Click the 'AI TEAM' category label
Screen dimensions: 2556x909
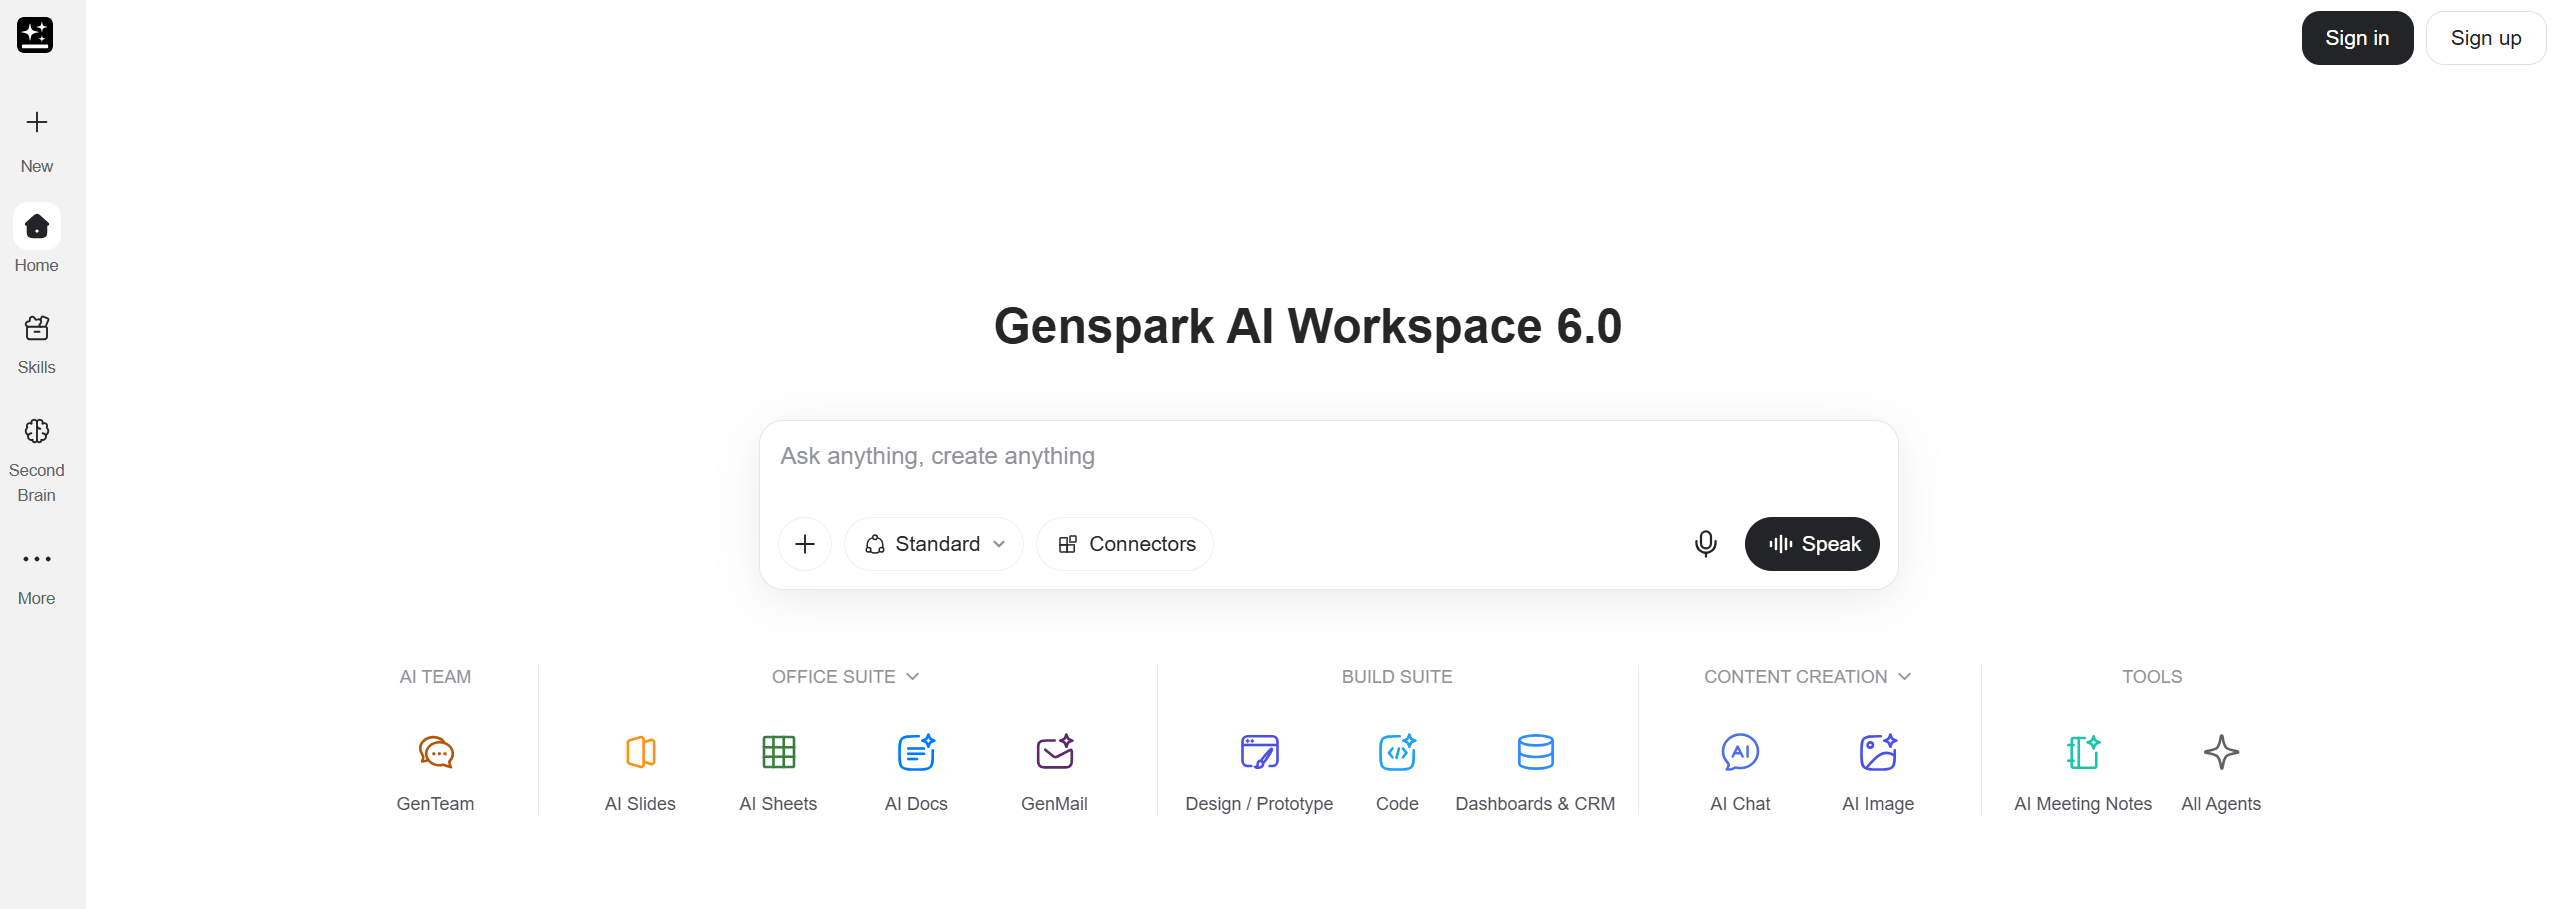point(435,677)
